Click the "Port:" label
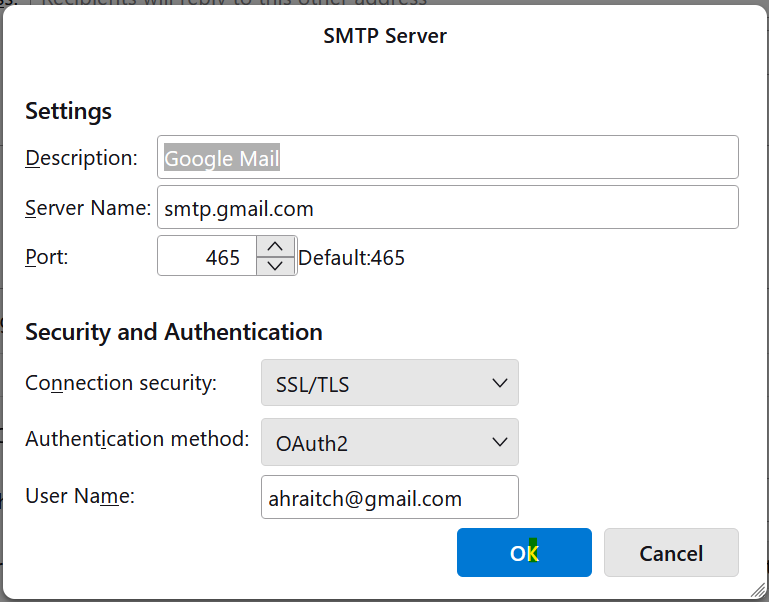The image size is (769, 602). pos(46,256)
